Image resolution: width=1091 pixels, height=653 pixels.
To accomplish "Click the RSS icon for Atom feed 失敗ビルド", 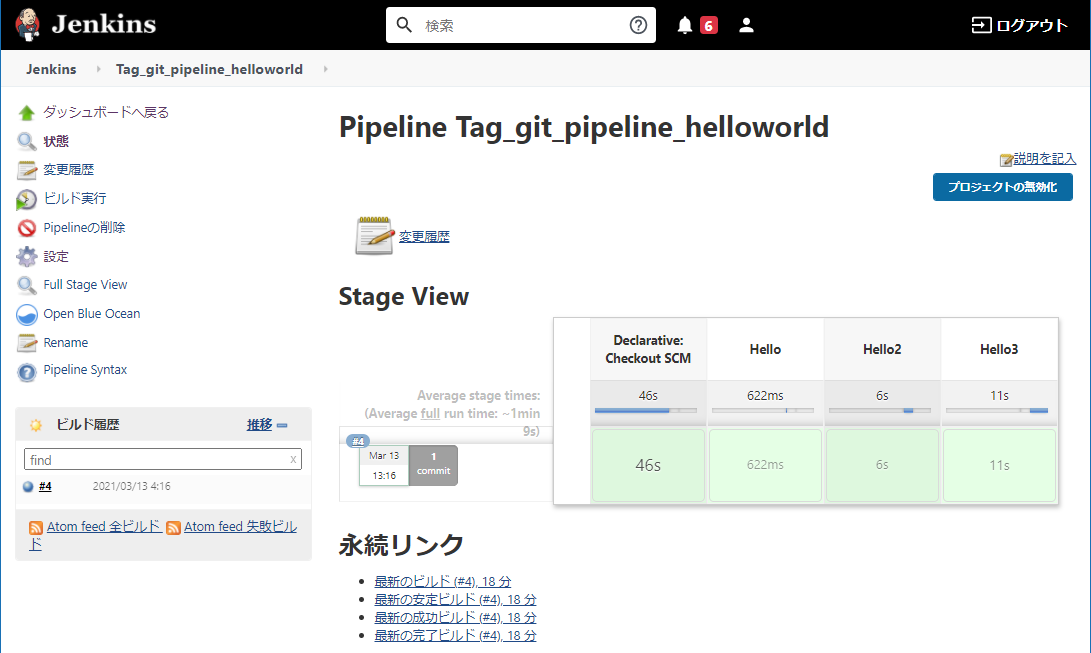I will 173,528.
